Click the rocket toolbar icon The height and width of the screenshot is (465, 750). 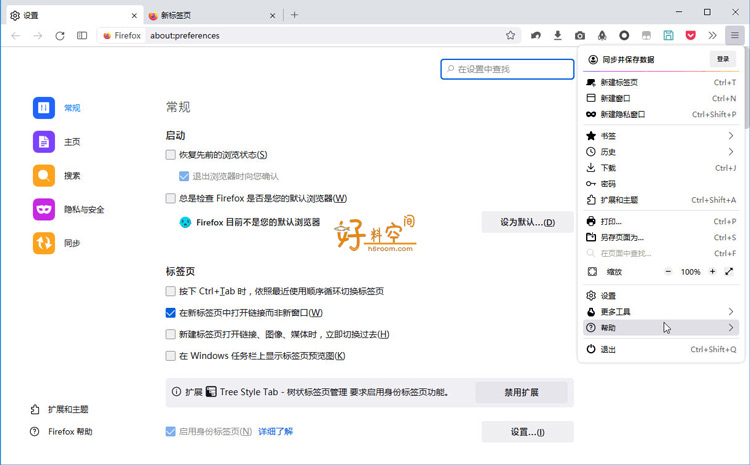coord(602,35)
